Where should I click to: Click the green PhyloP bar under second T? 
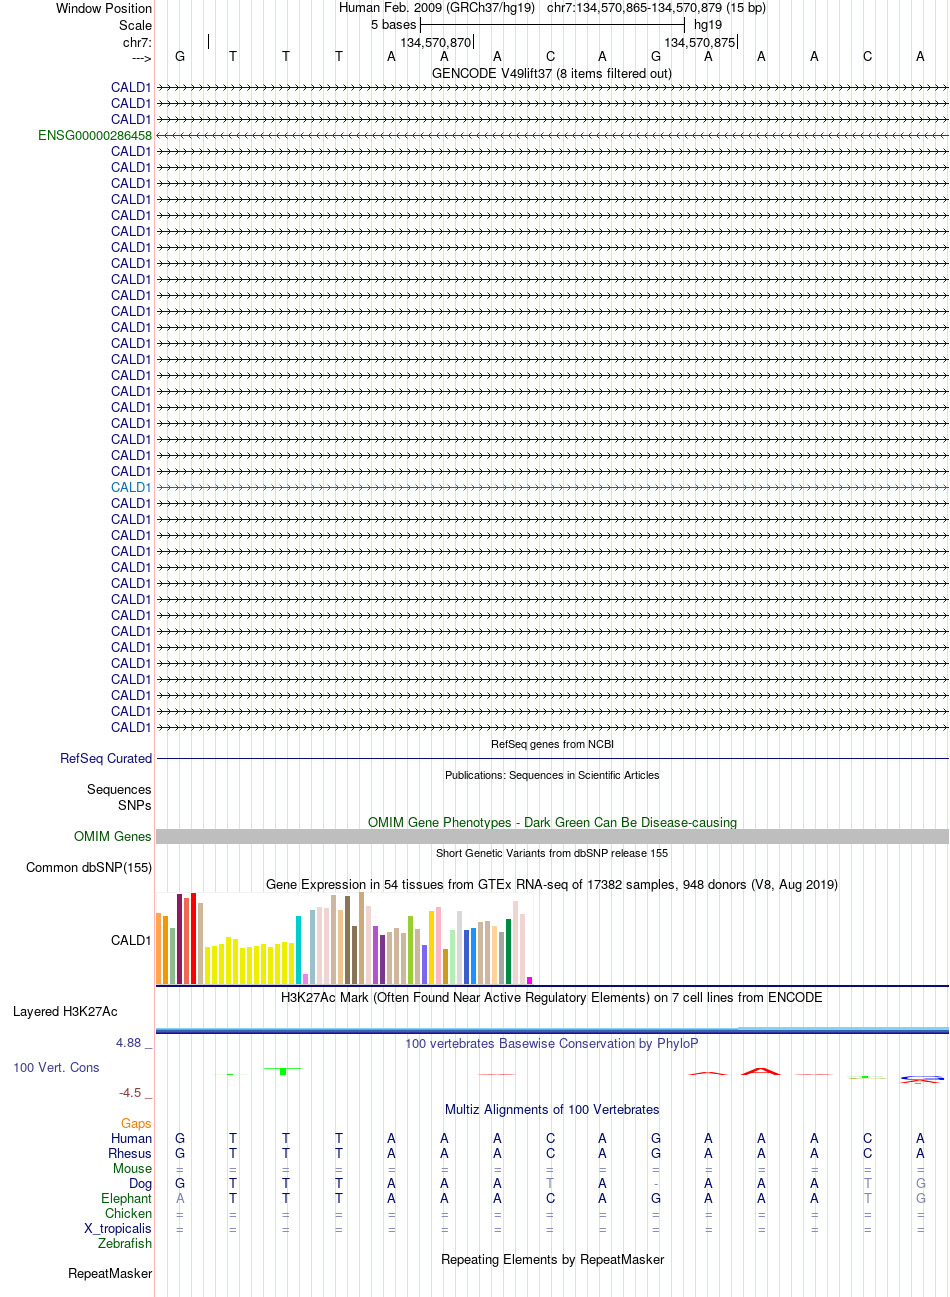(283, 1071)
